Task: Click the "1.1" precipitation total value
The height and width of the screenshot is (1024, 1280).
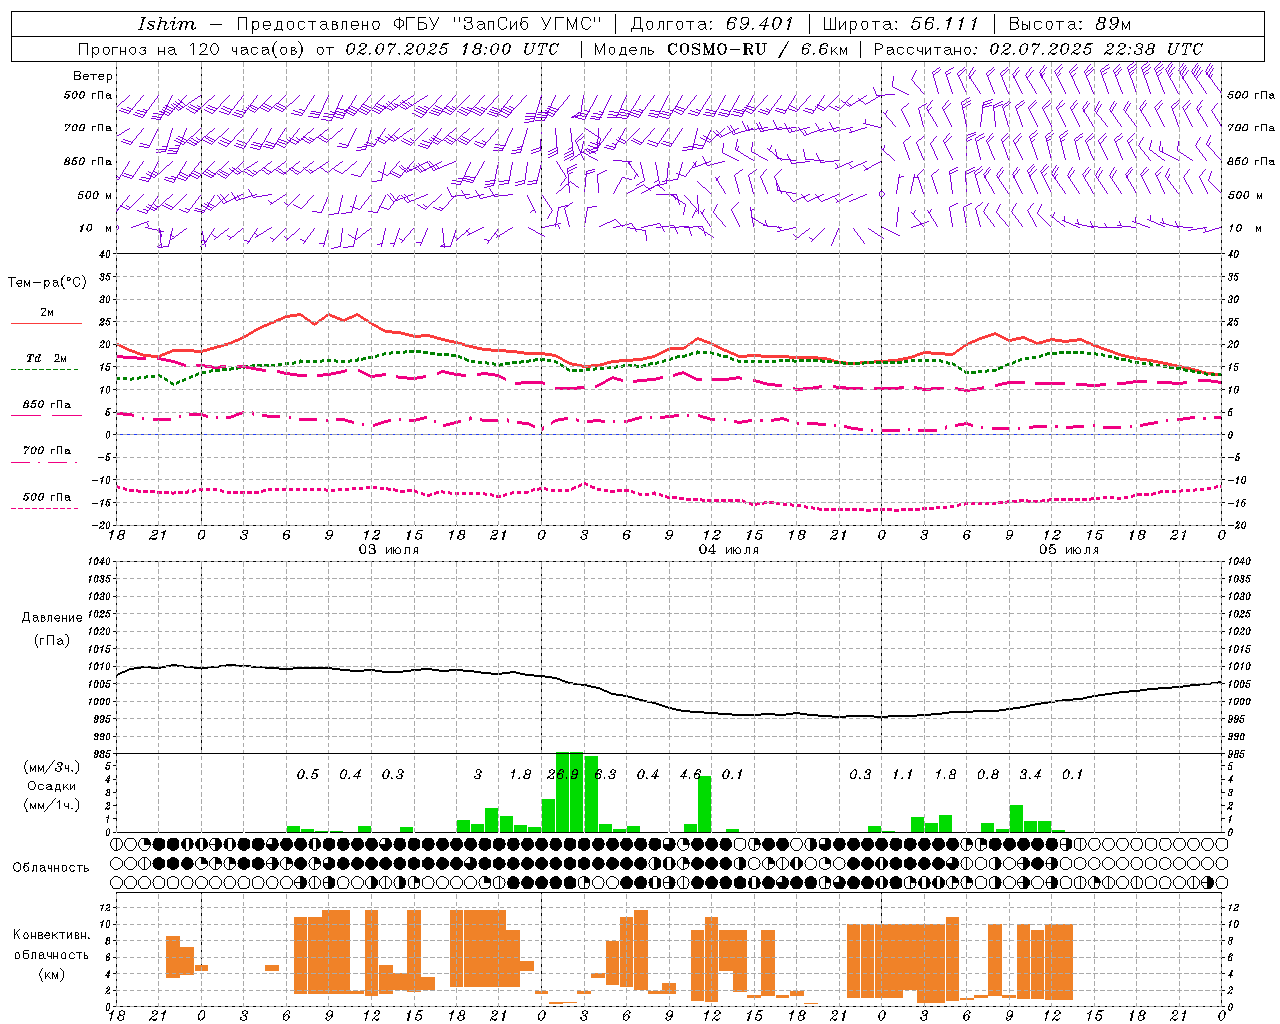Action: [902, 774]
